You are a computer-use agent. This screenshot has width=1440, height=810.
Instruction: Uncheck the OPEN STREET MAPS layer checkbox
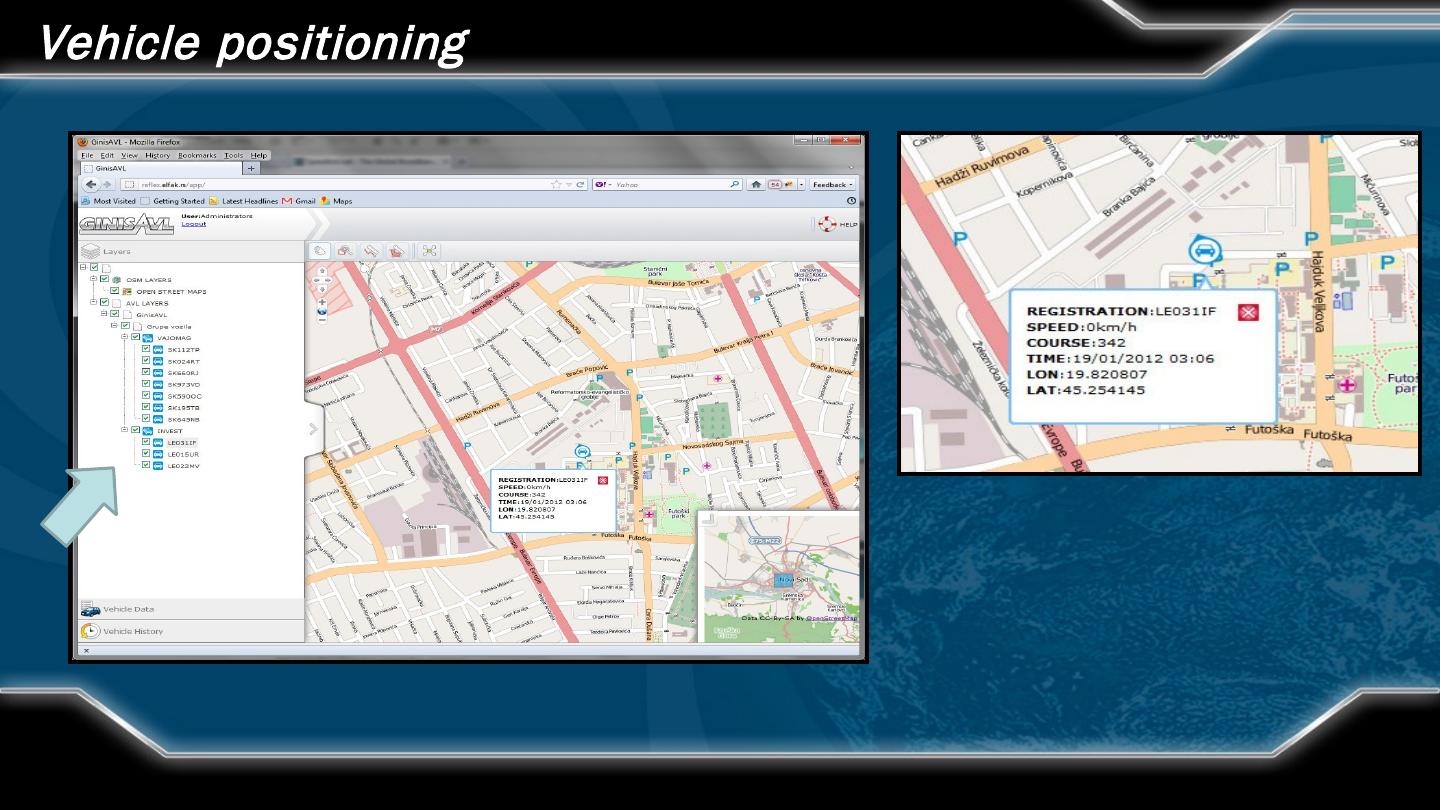coord(115,291)
